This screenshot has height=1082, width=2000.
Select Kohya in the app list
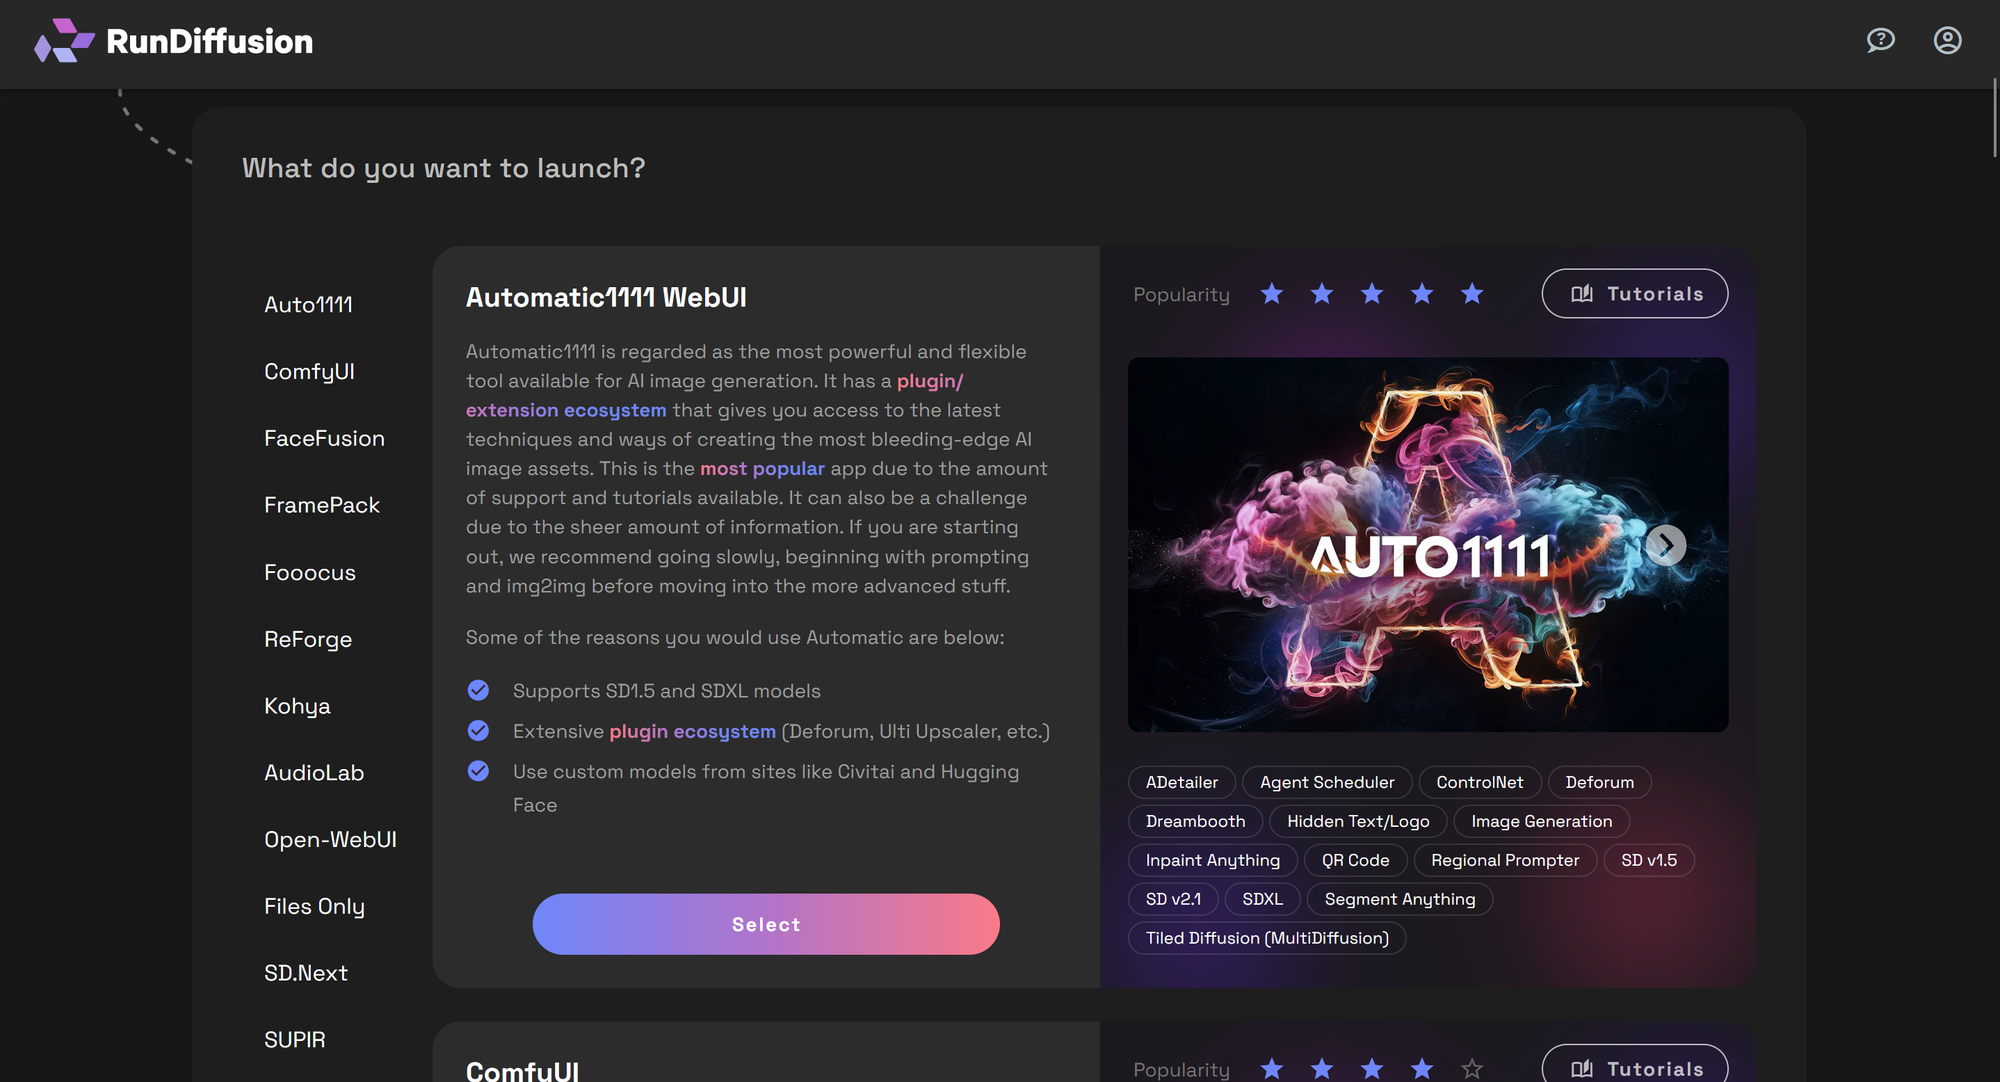pyautogui.click(x=297, y=706)
